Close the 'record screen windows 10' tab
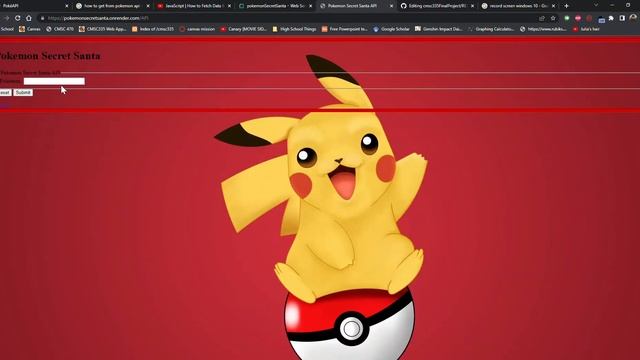 click(x=553, y=6)
